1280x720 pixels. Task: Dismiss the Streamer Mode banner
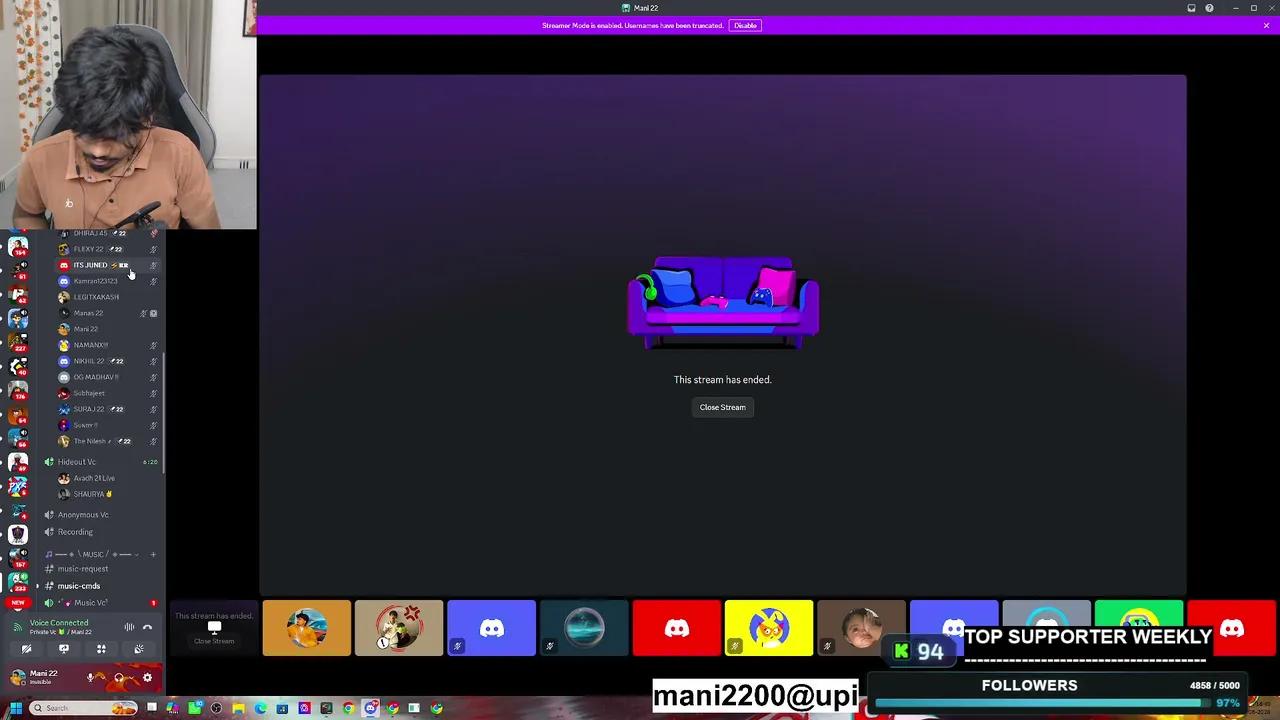click(x=1266, y=25)
